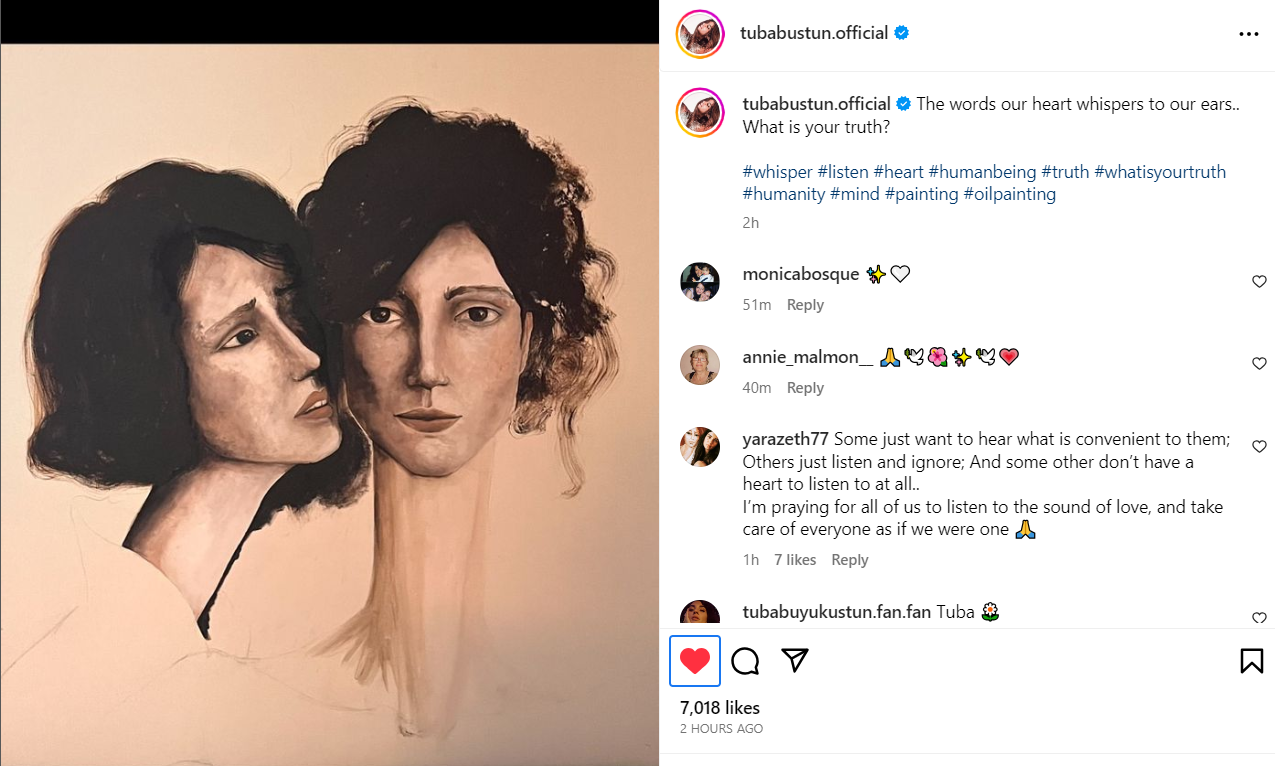Viewport: 1275px width, 766px height.
Task: Reply to yarazeth77's comment
Action: click(850, 560)
